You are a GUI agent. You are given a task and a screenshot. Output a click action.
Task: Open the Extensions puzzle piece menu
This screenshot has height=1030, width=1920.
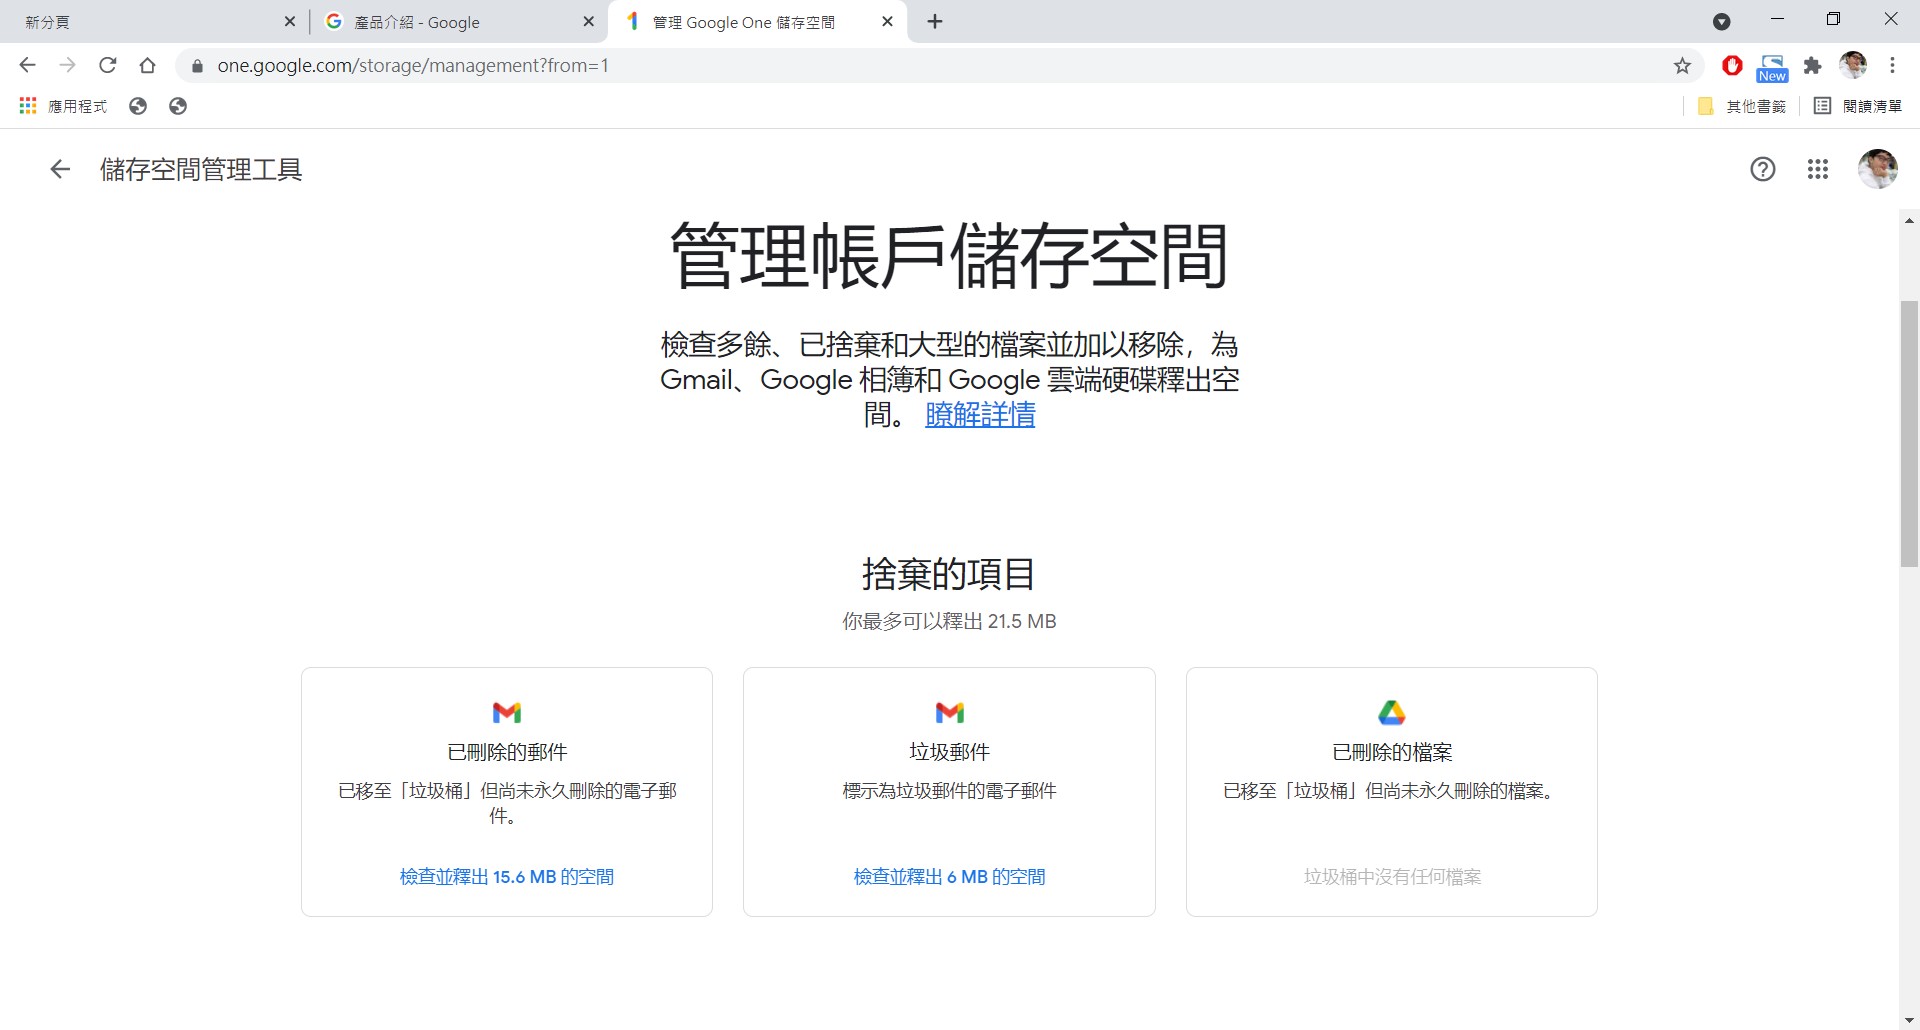(1812, 66)
